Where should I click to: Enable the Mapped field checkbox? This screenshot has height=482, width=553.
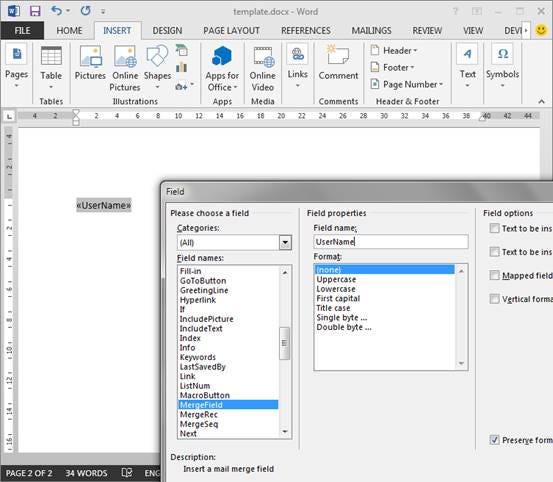[x=494, y=275]
